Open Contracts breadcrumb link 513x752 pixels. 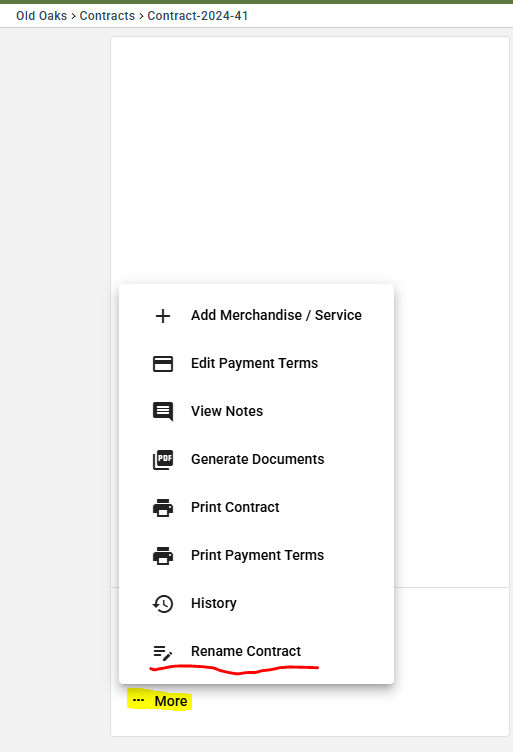coord(107,16)
